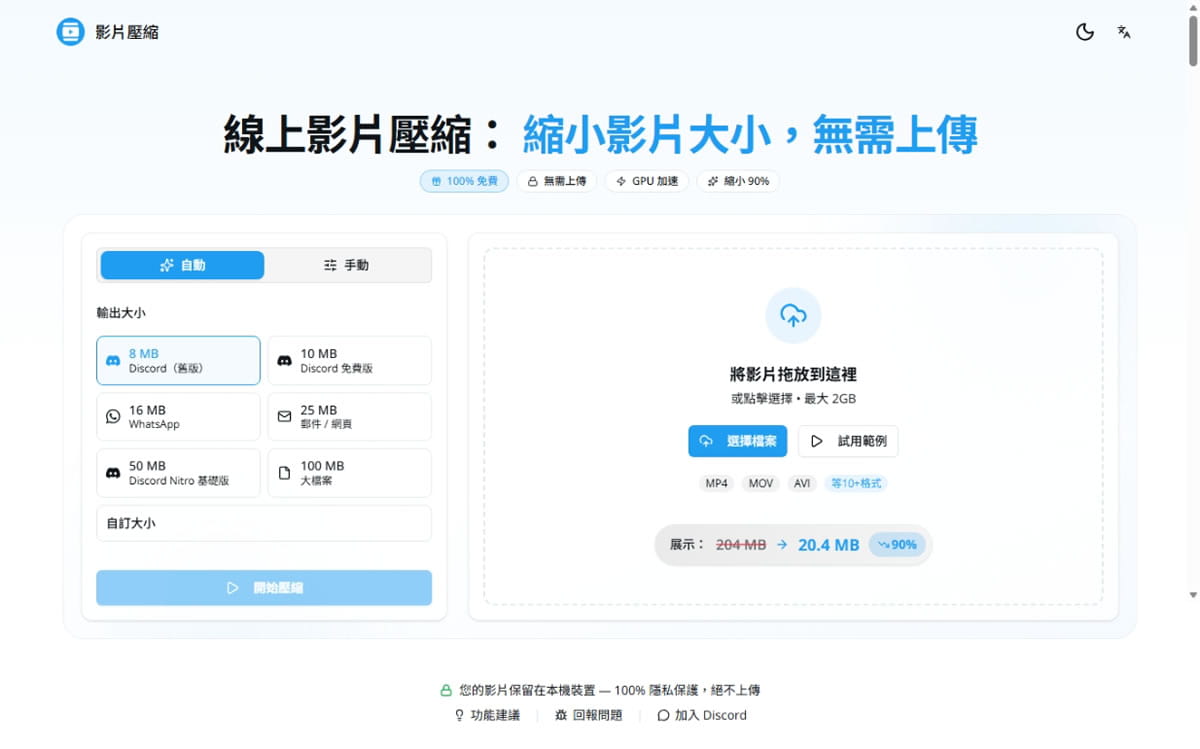Select the 16 MB WhatsApp output size
This screenshot has height=749, width=1200.
tap(178, 416)
